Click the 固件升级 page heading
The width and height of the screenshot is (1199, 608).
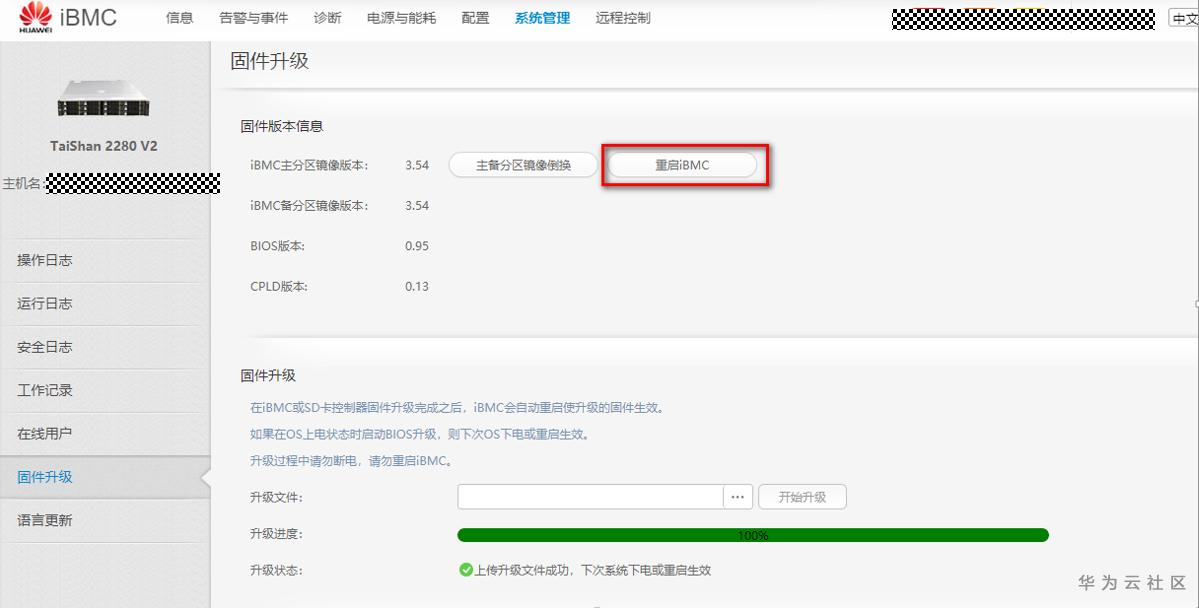coord(270,61)
